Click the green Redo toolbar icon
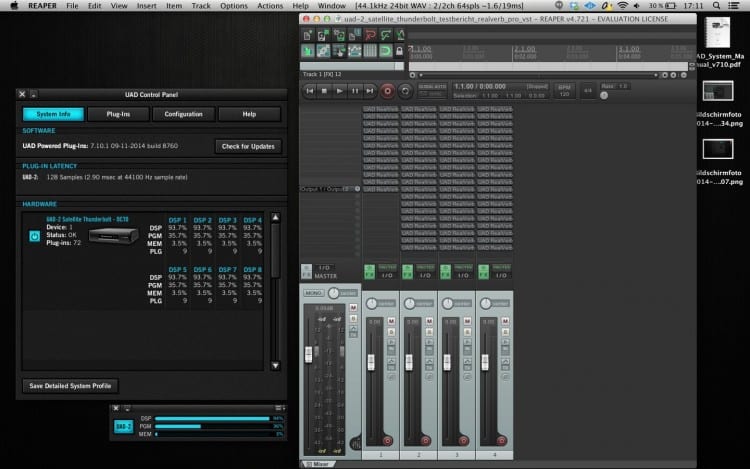This screenshot has height=469, width=750. click(x=386, y=35)
